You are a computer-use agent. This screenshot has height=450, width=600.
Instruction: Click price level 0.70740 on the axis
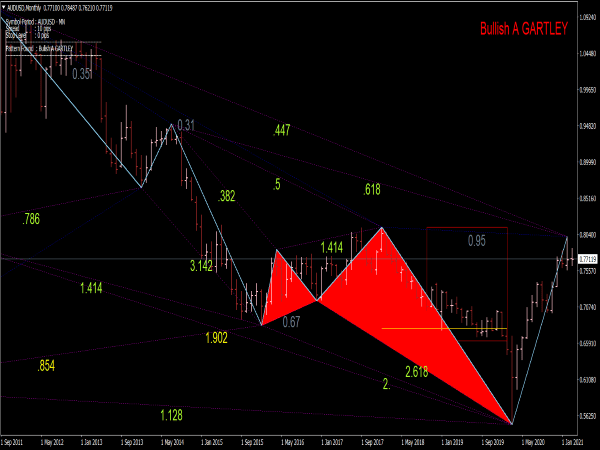point(588,307)
